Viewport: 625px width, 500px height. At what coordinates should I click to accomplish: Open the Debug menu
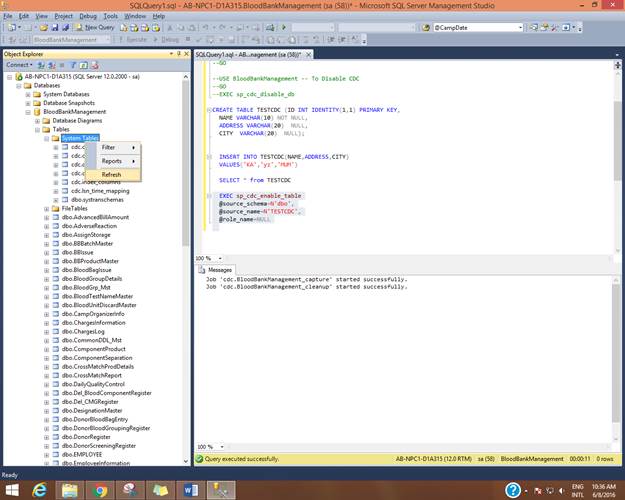pos(87,16)
